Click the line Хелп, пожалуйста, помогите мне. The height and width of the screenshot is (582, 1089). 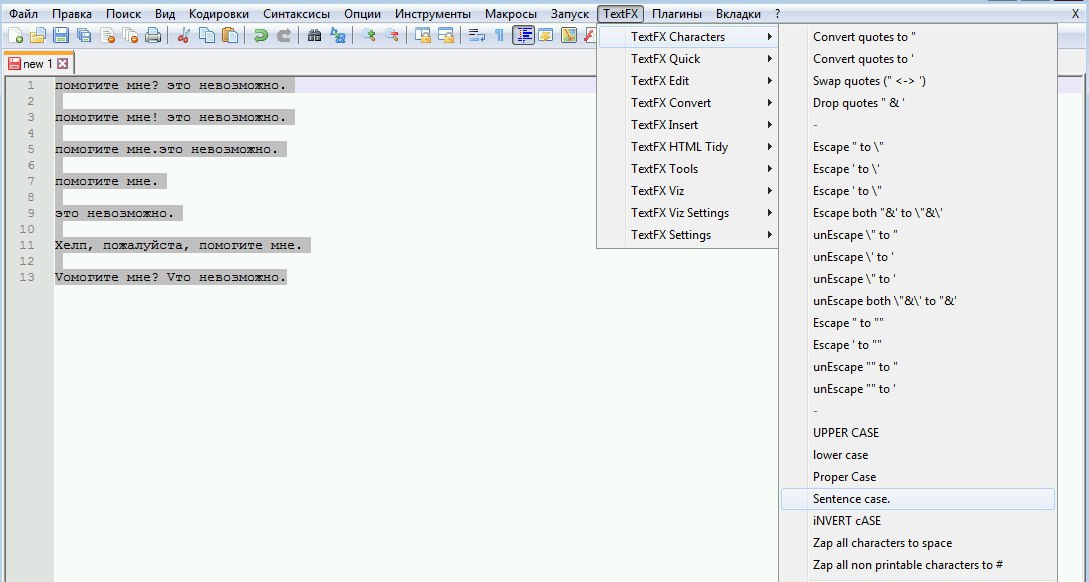[x=178, y=245]
